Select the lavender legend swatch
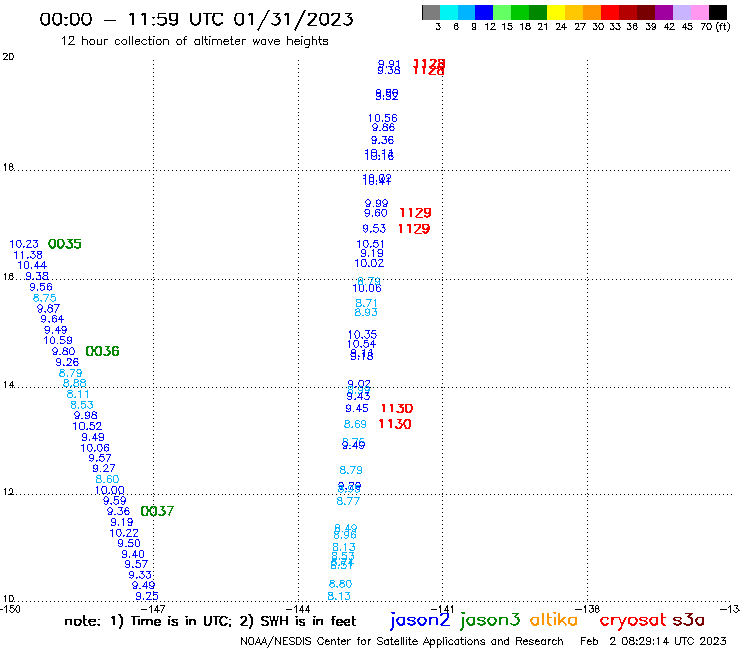The width and height of the screenshot is (740, 650). coord(681,12)
